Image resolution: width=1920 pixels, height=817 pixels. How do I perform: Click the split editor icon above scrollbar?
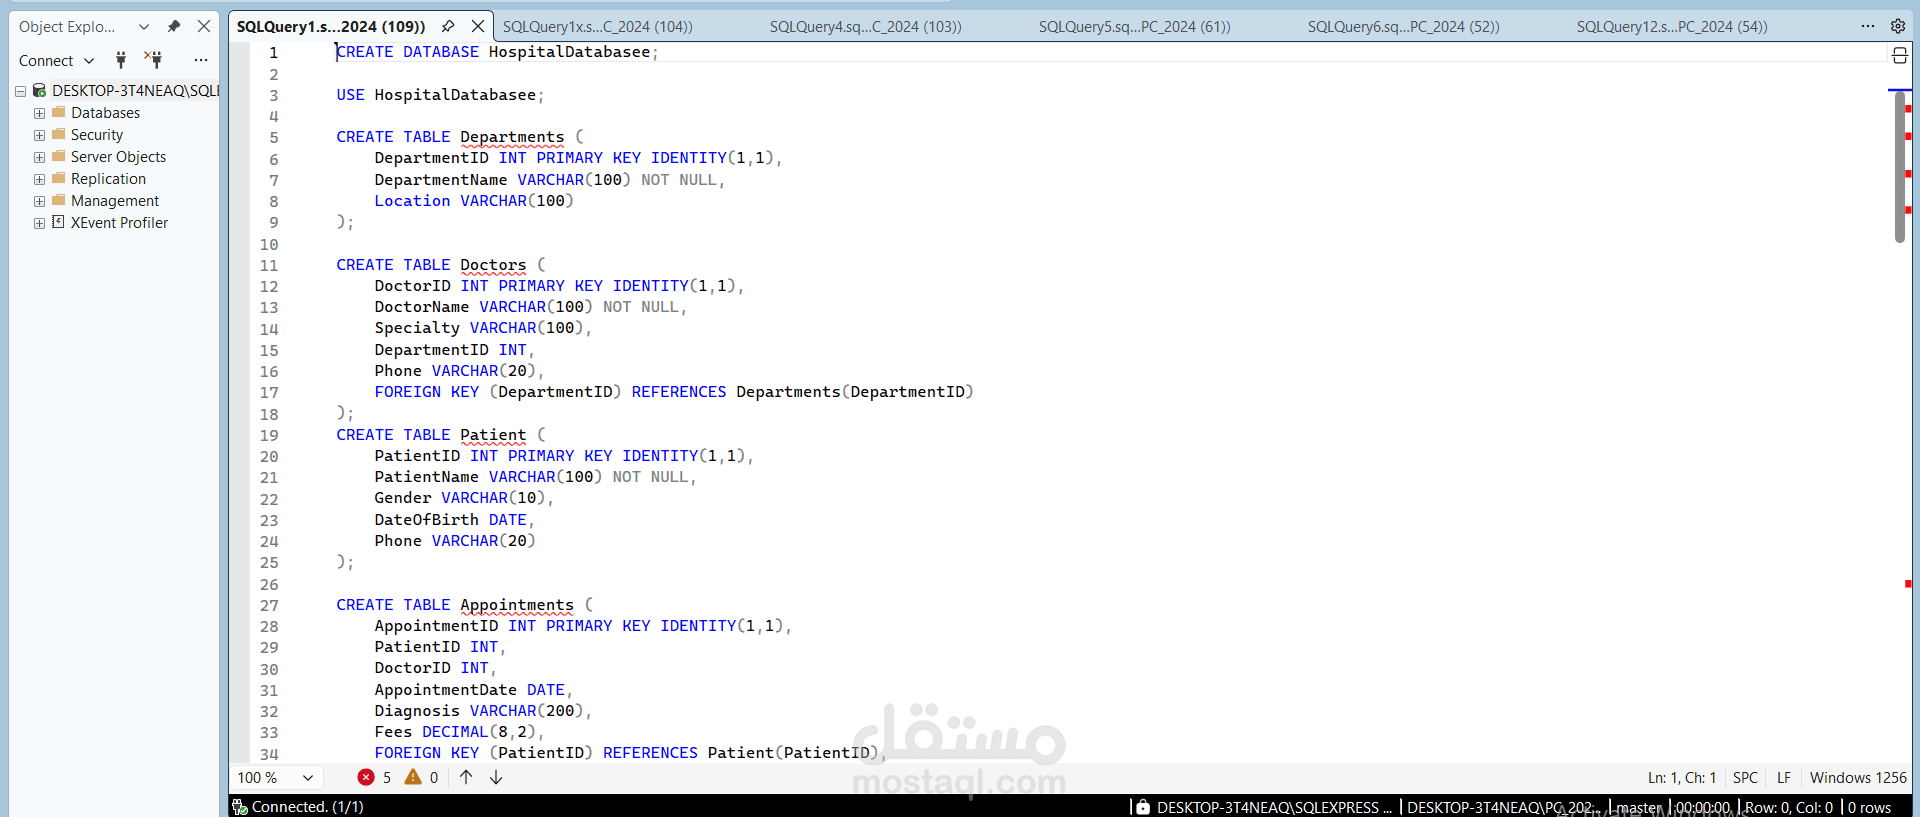[x=1900, y=55]
